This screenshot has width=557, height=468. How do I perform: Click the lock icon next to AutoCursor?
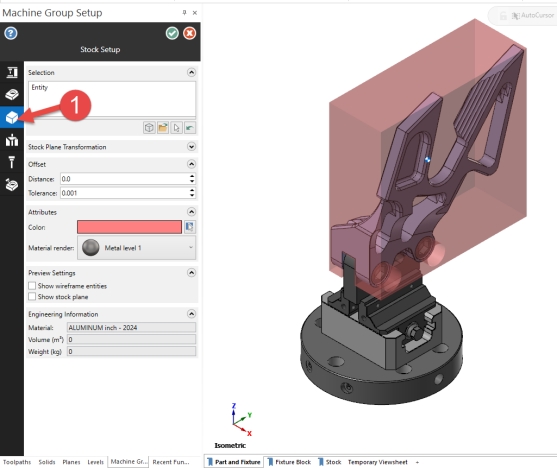[x=503, y=16]
